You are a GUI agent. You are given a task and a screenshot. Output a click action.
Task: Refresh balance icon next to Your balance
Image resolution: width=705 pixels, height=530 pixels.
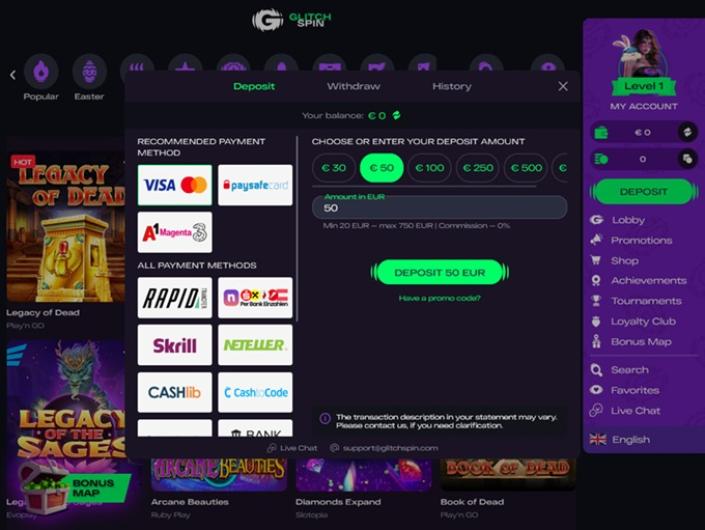396,116
